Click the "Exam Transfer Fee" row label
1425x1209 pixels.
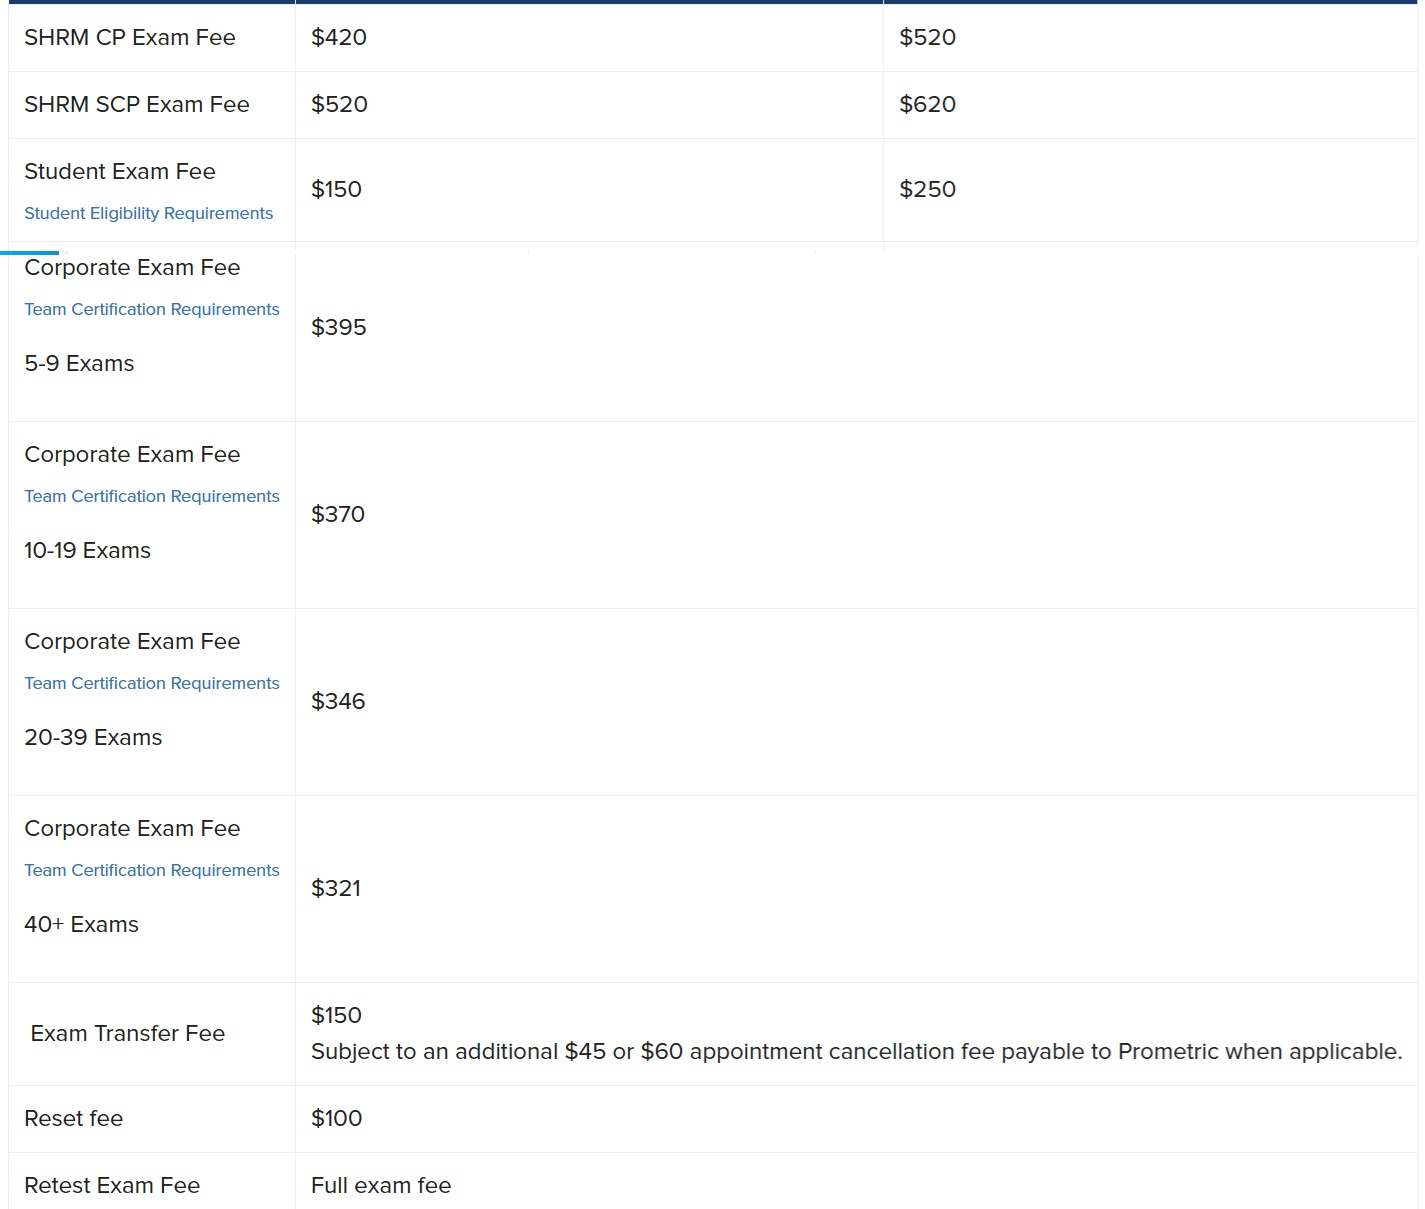tap(128, 1033)
